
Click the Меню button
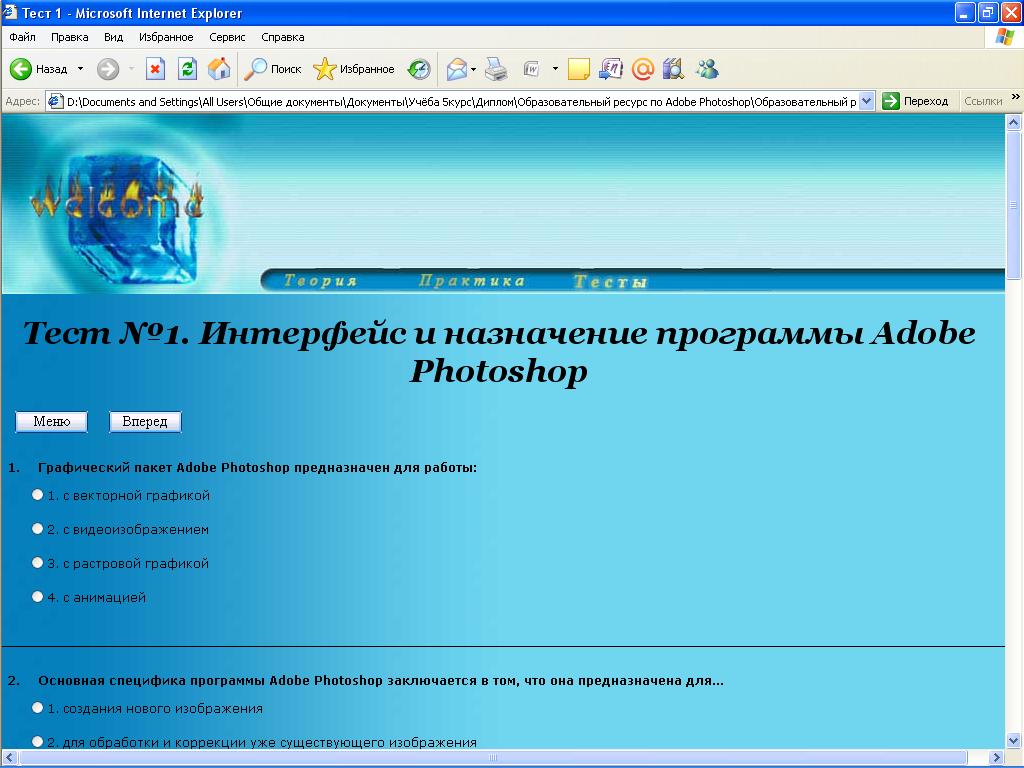point(52,422)
